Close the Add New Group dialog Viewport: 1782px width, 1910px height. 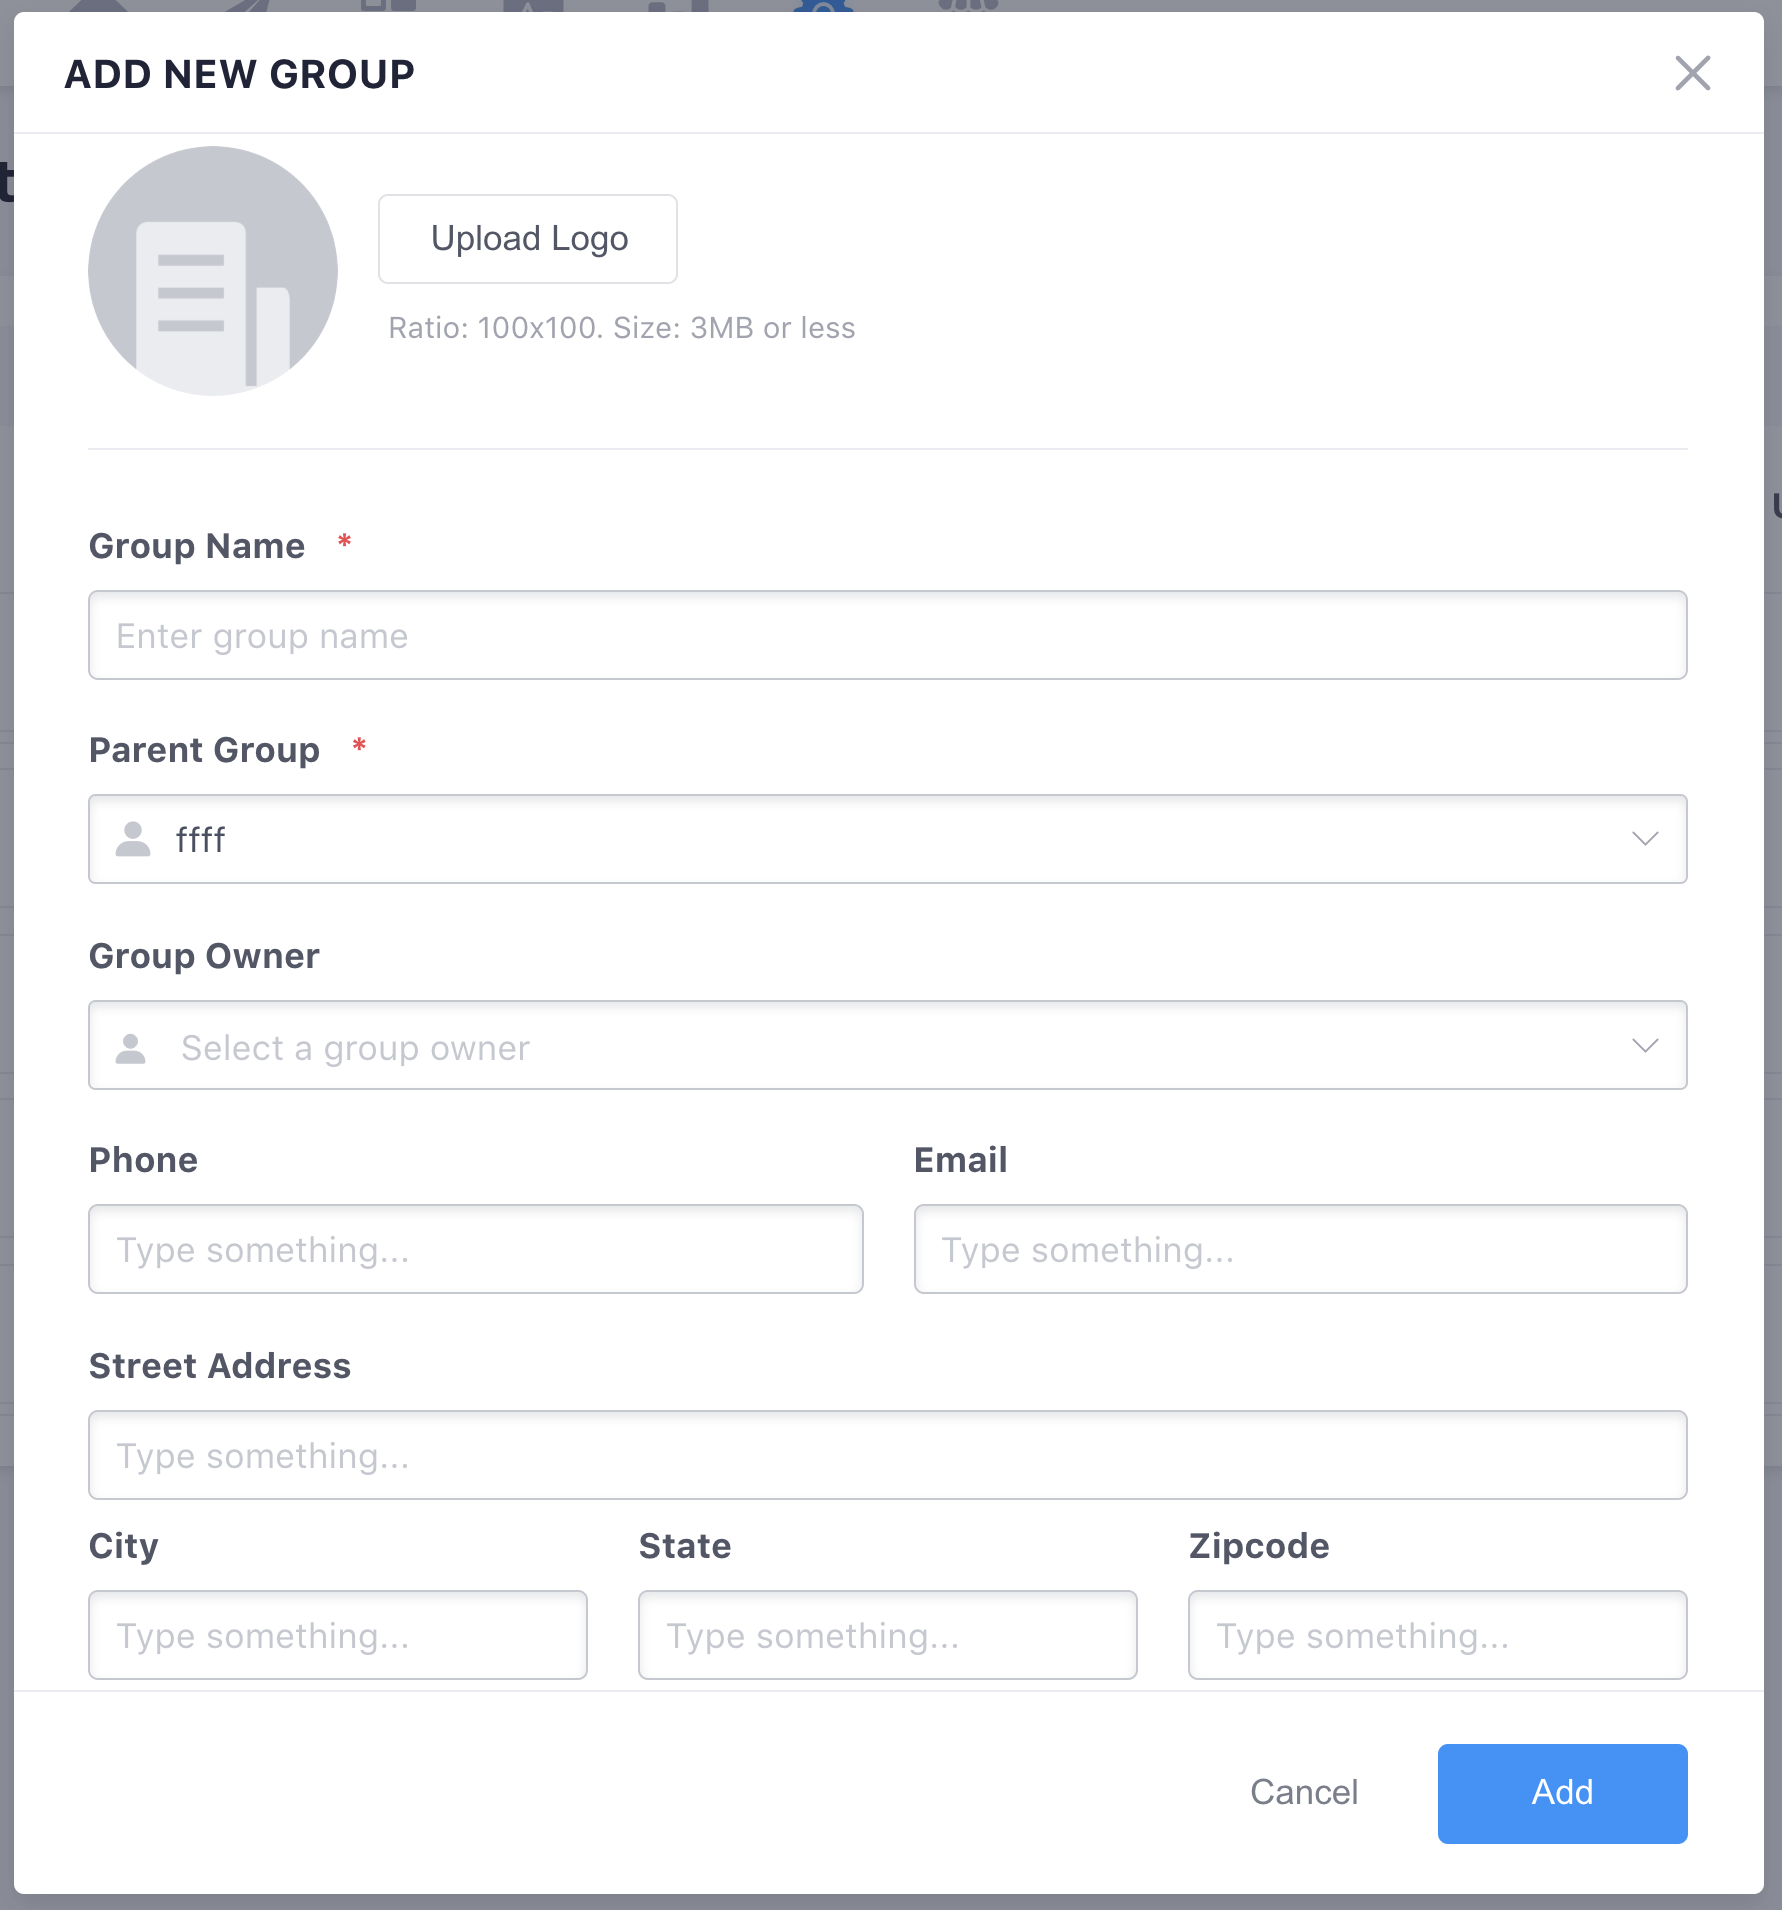(x=1692, y=73)
